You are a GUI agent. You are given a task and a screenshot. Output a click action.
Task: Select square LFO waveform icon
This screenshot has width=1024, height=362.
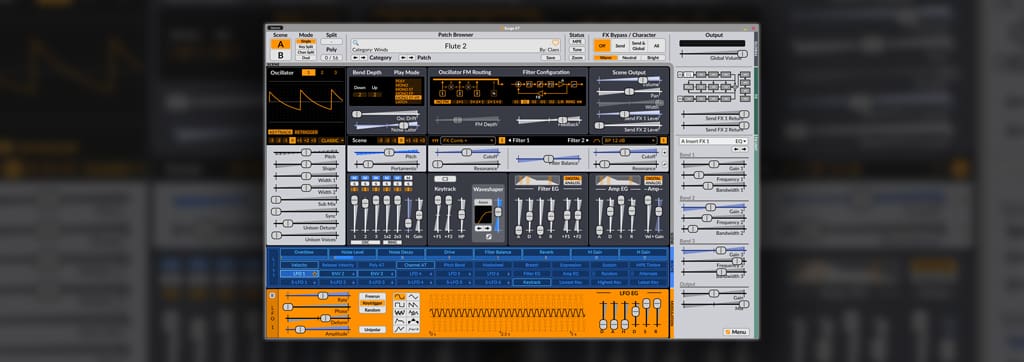[x=399, y=304]
